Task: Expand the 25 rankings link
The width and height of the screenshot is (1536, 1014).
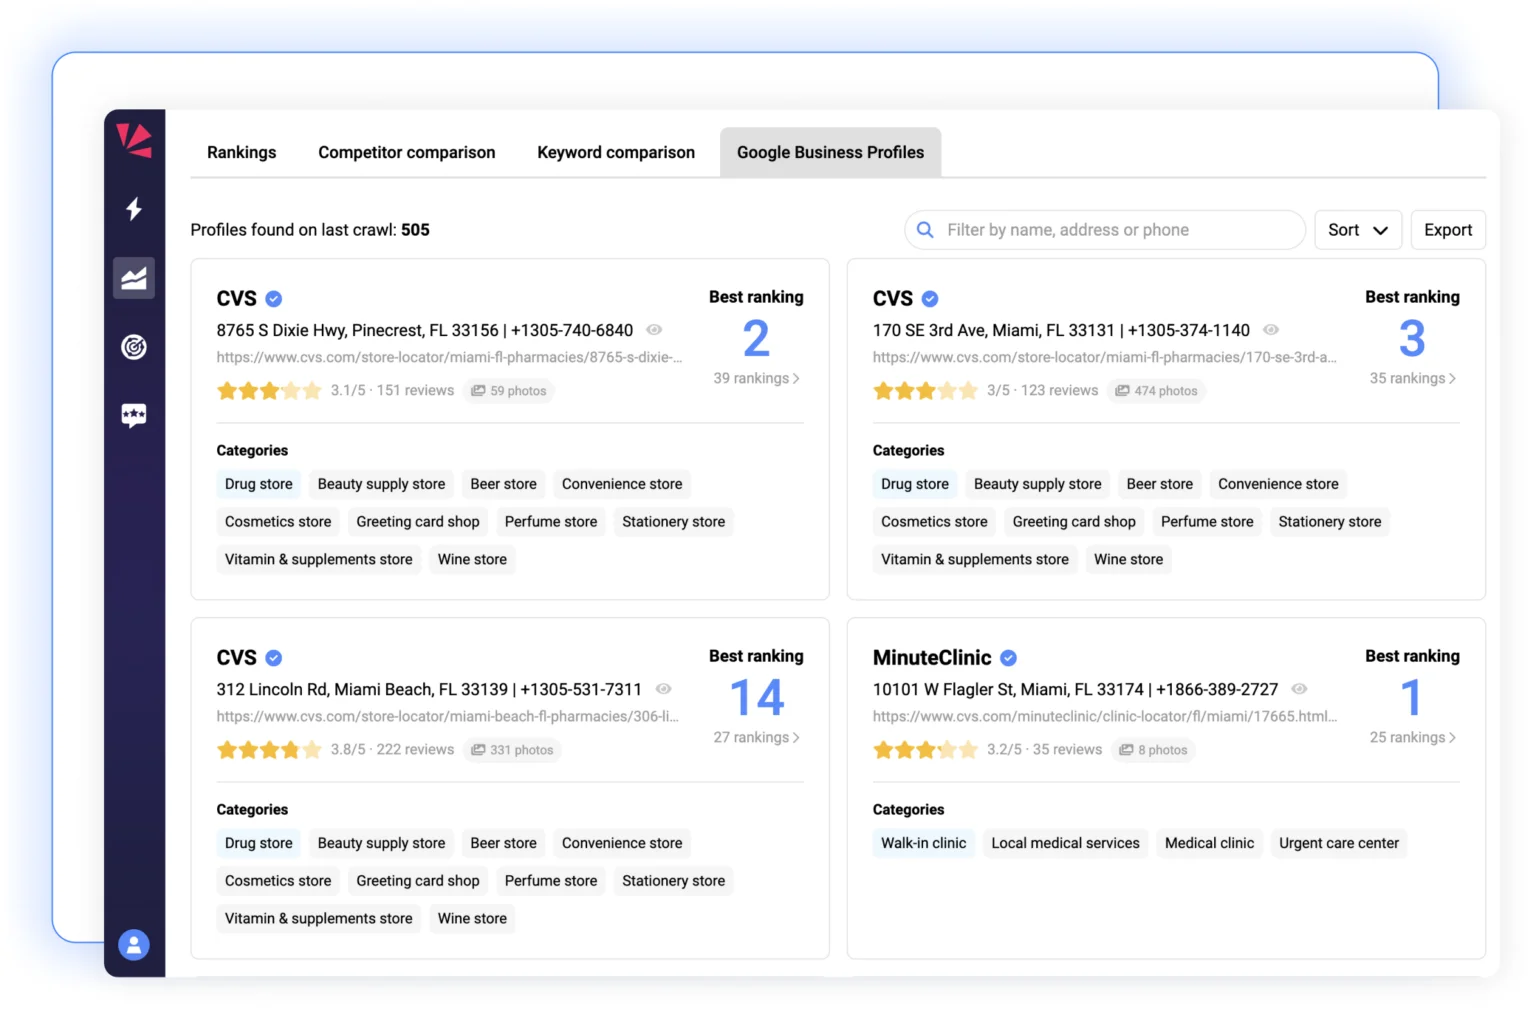Action: click(1412, 737)
